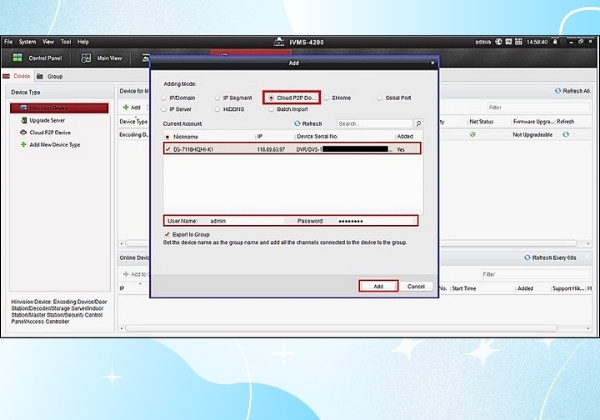Open the Control Panel tab icon
600x420 pixels.
point(17,58)
